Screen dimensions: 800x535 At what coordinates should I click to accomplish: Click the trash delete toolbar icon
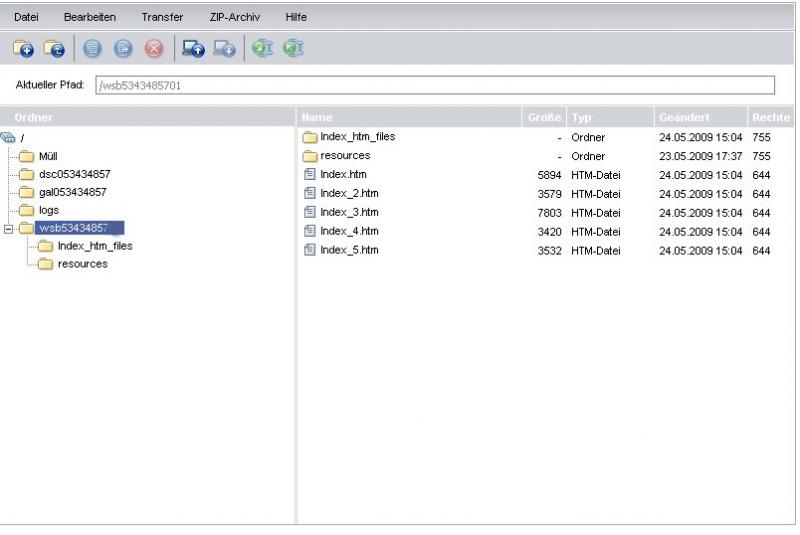pos(92,48)
